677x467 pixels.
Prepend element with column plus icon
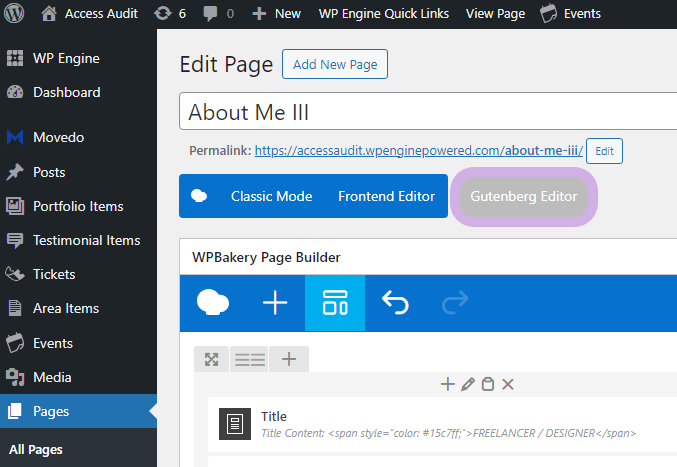448,384
